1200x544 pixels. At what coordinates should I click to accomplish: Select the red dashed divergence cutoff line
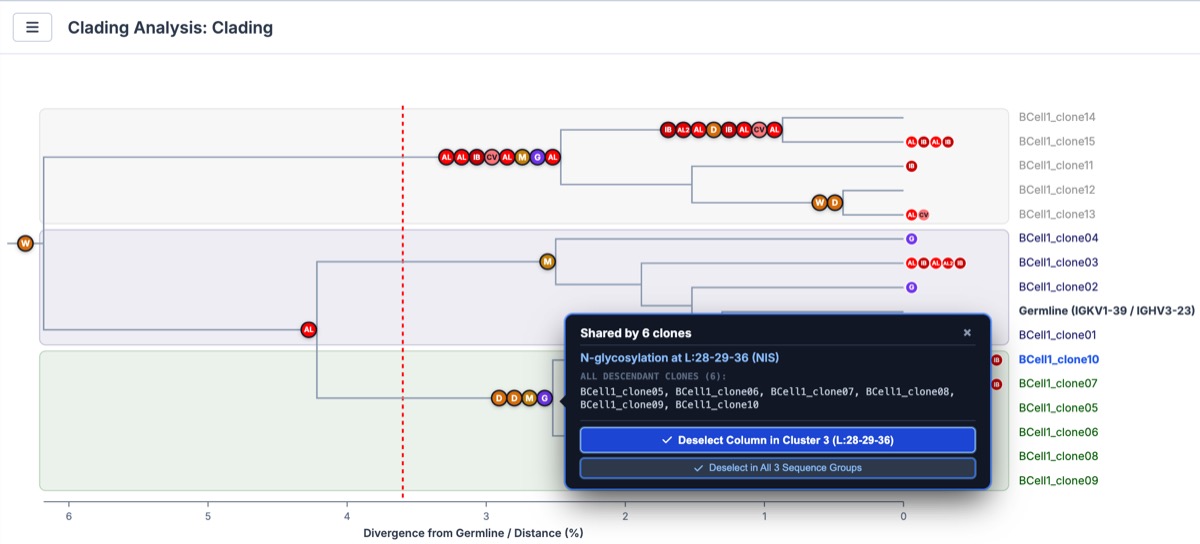pos(402,300)
